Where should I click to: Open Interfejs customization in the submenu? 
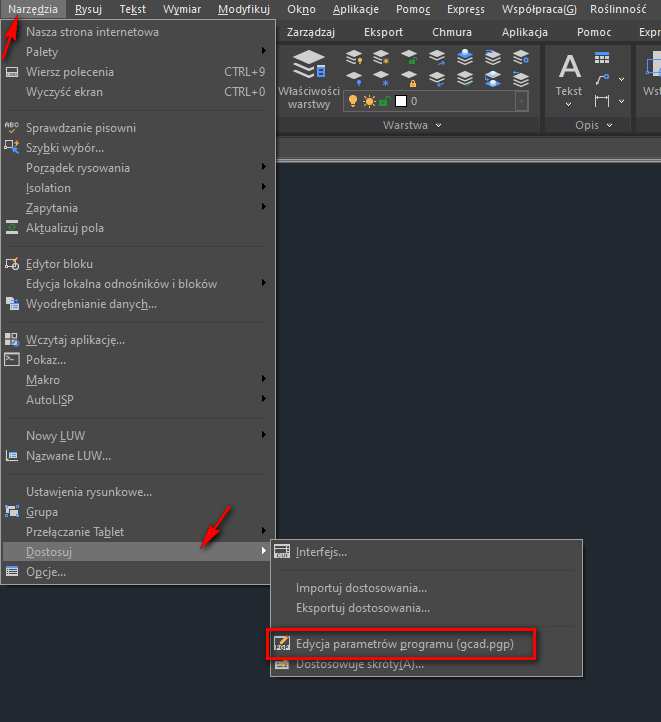pyautogui.click(x=321, y=552)
